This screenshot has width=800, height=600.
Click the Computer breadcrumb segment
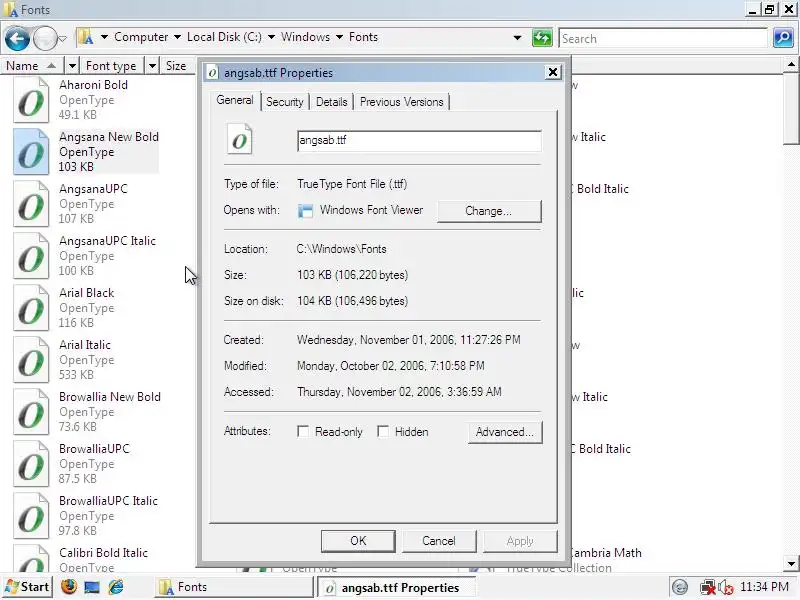[x=141, y=37]
